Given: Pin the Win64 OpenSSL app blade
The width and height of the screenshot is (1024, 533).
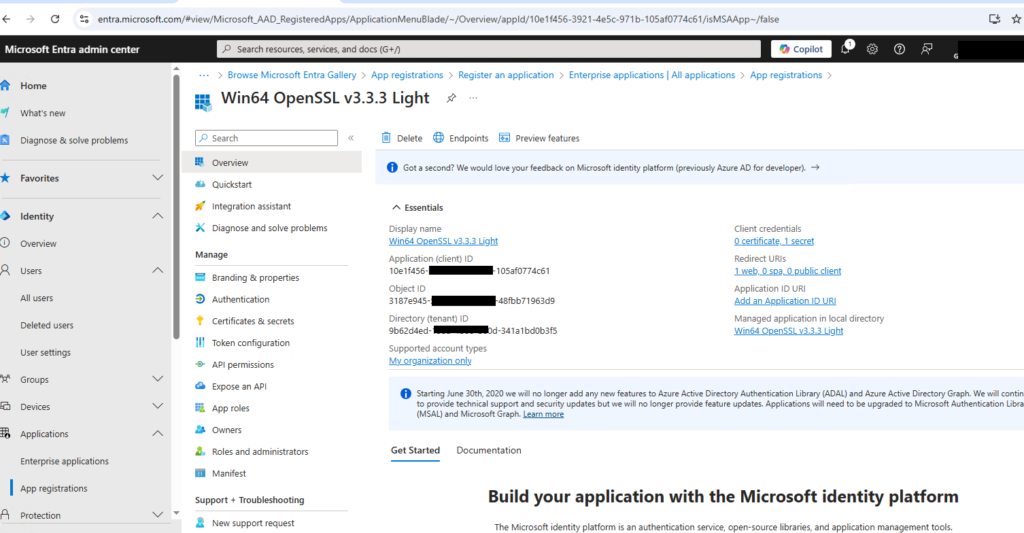Looking at the screenshot, I should 451,98.
